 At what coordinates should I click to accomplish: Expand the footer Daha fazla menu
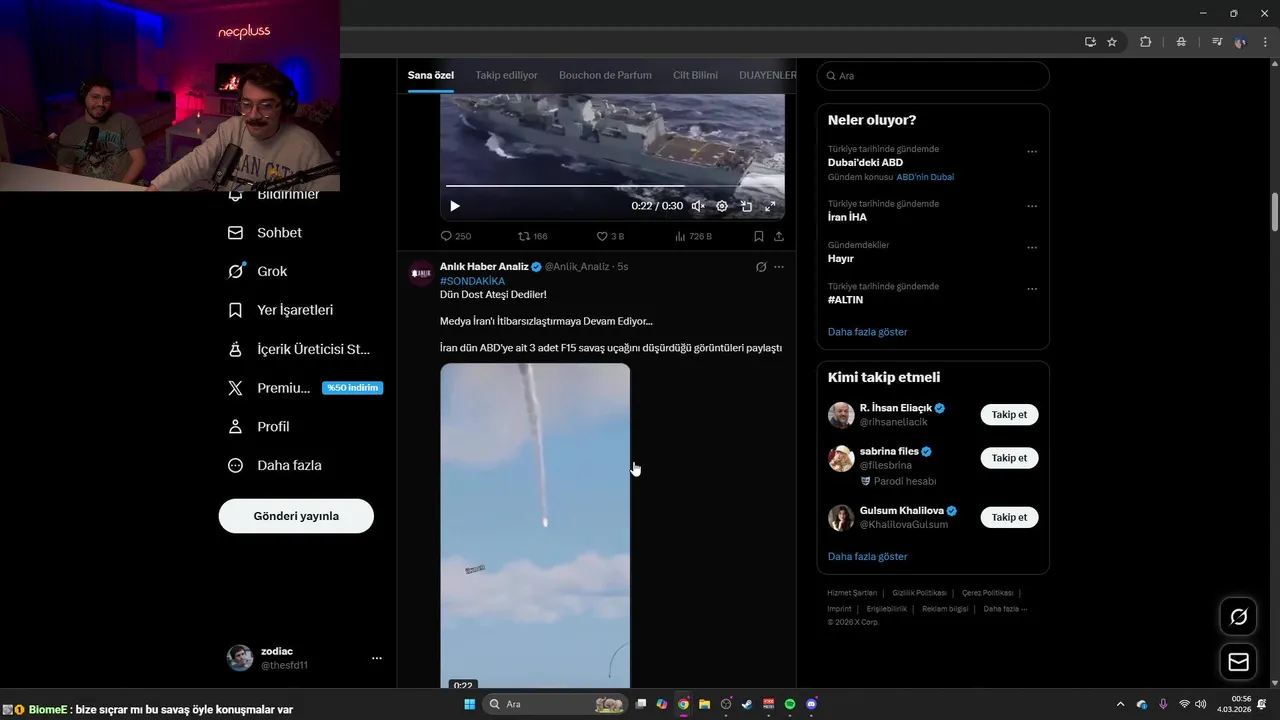coord(1005,609)
